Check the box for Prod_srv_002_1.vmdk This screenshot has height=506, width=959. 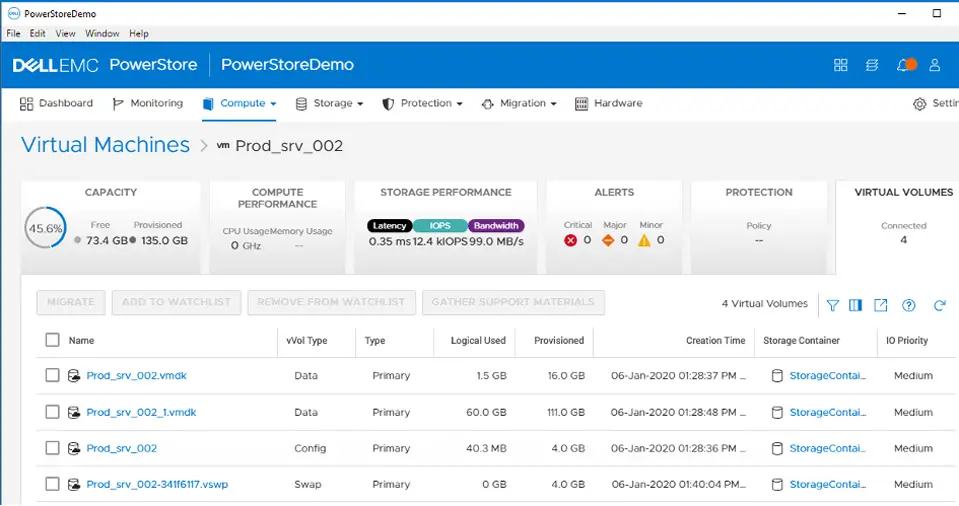coord(53,412)
